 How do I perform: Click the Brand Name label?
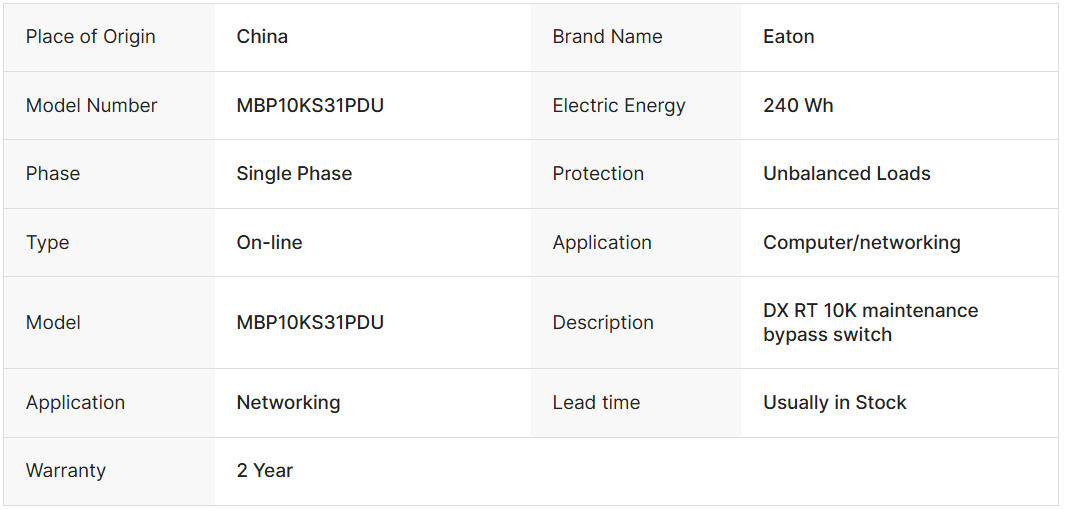pyautogui.click(x=607, y=37)
